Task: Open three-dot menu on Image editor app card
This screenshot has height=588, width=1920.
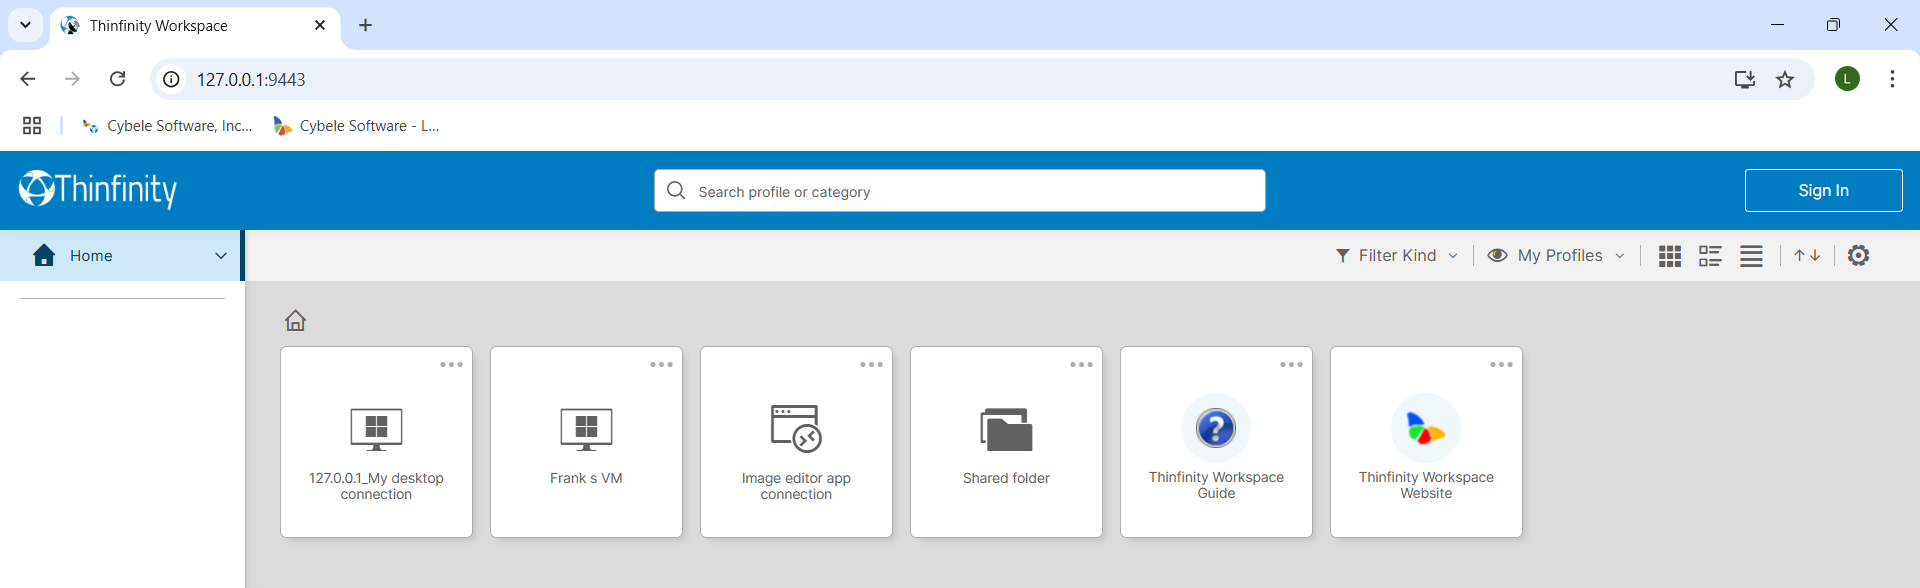Action: pos(871,365)
